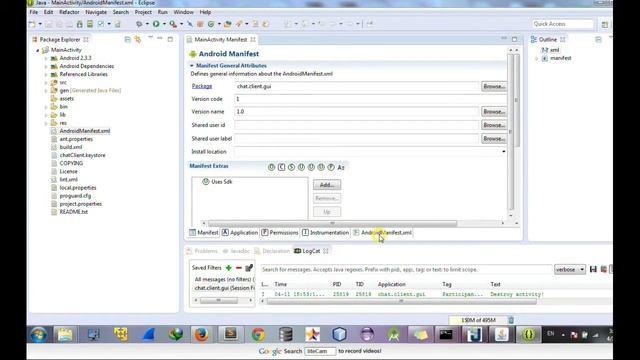Click the New file toolbar icon
The height and width of the screenshot is (360, 640).
32,24
